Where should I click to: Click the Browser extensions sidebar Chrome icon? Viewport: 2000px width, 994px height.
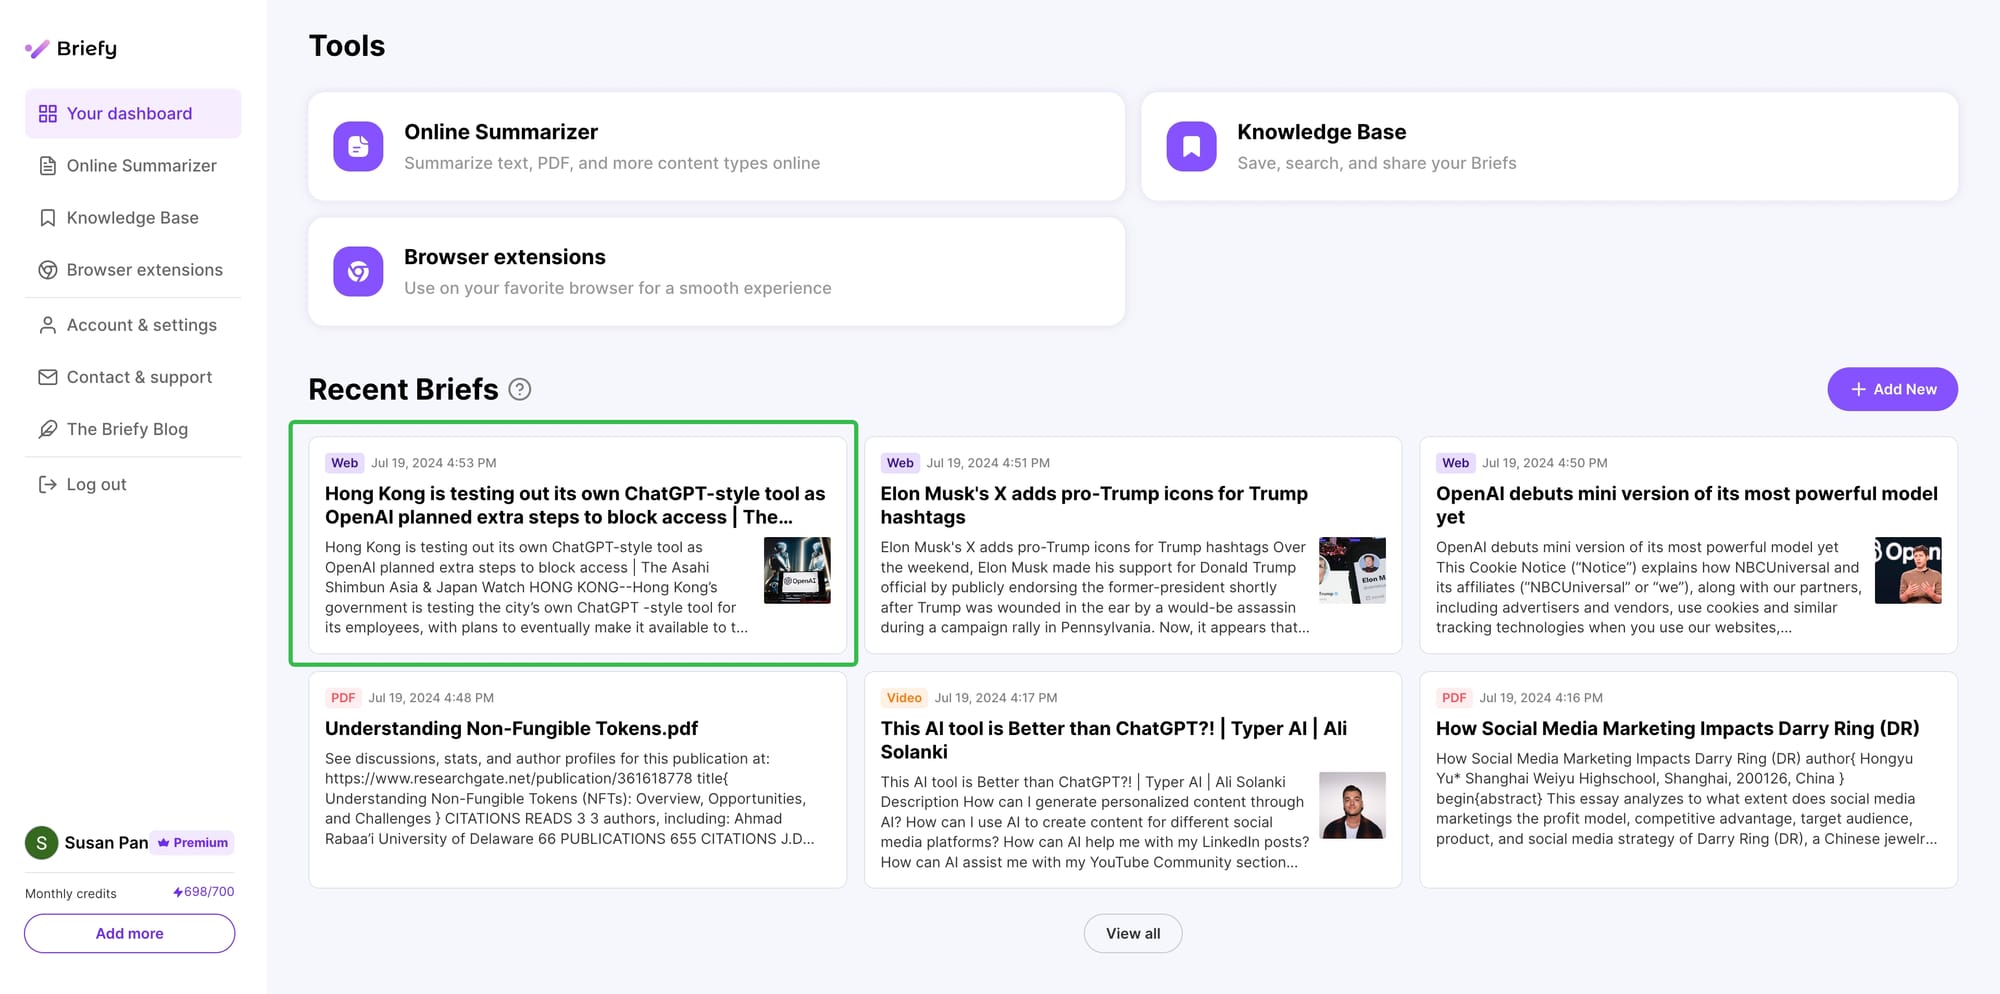pyautogui.click(x=48, y=270)
